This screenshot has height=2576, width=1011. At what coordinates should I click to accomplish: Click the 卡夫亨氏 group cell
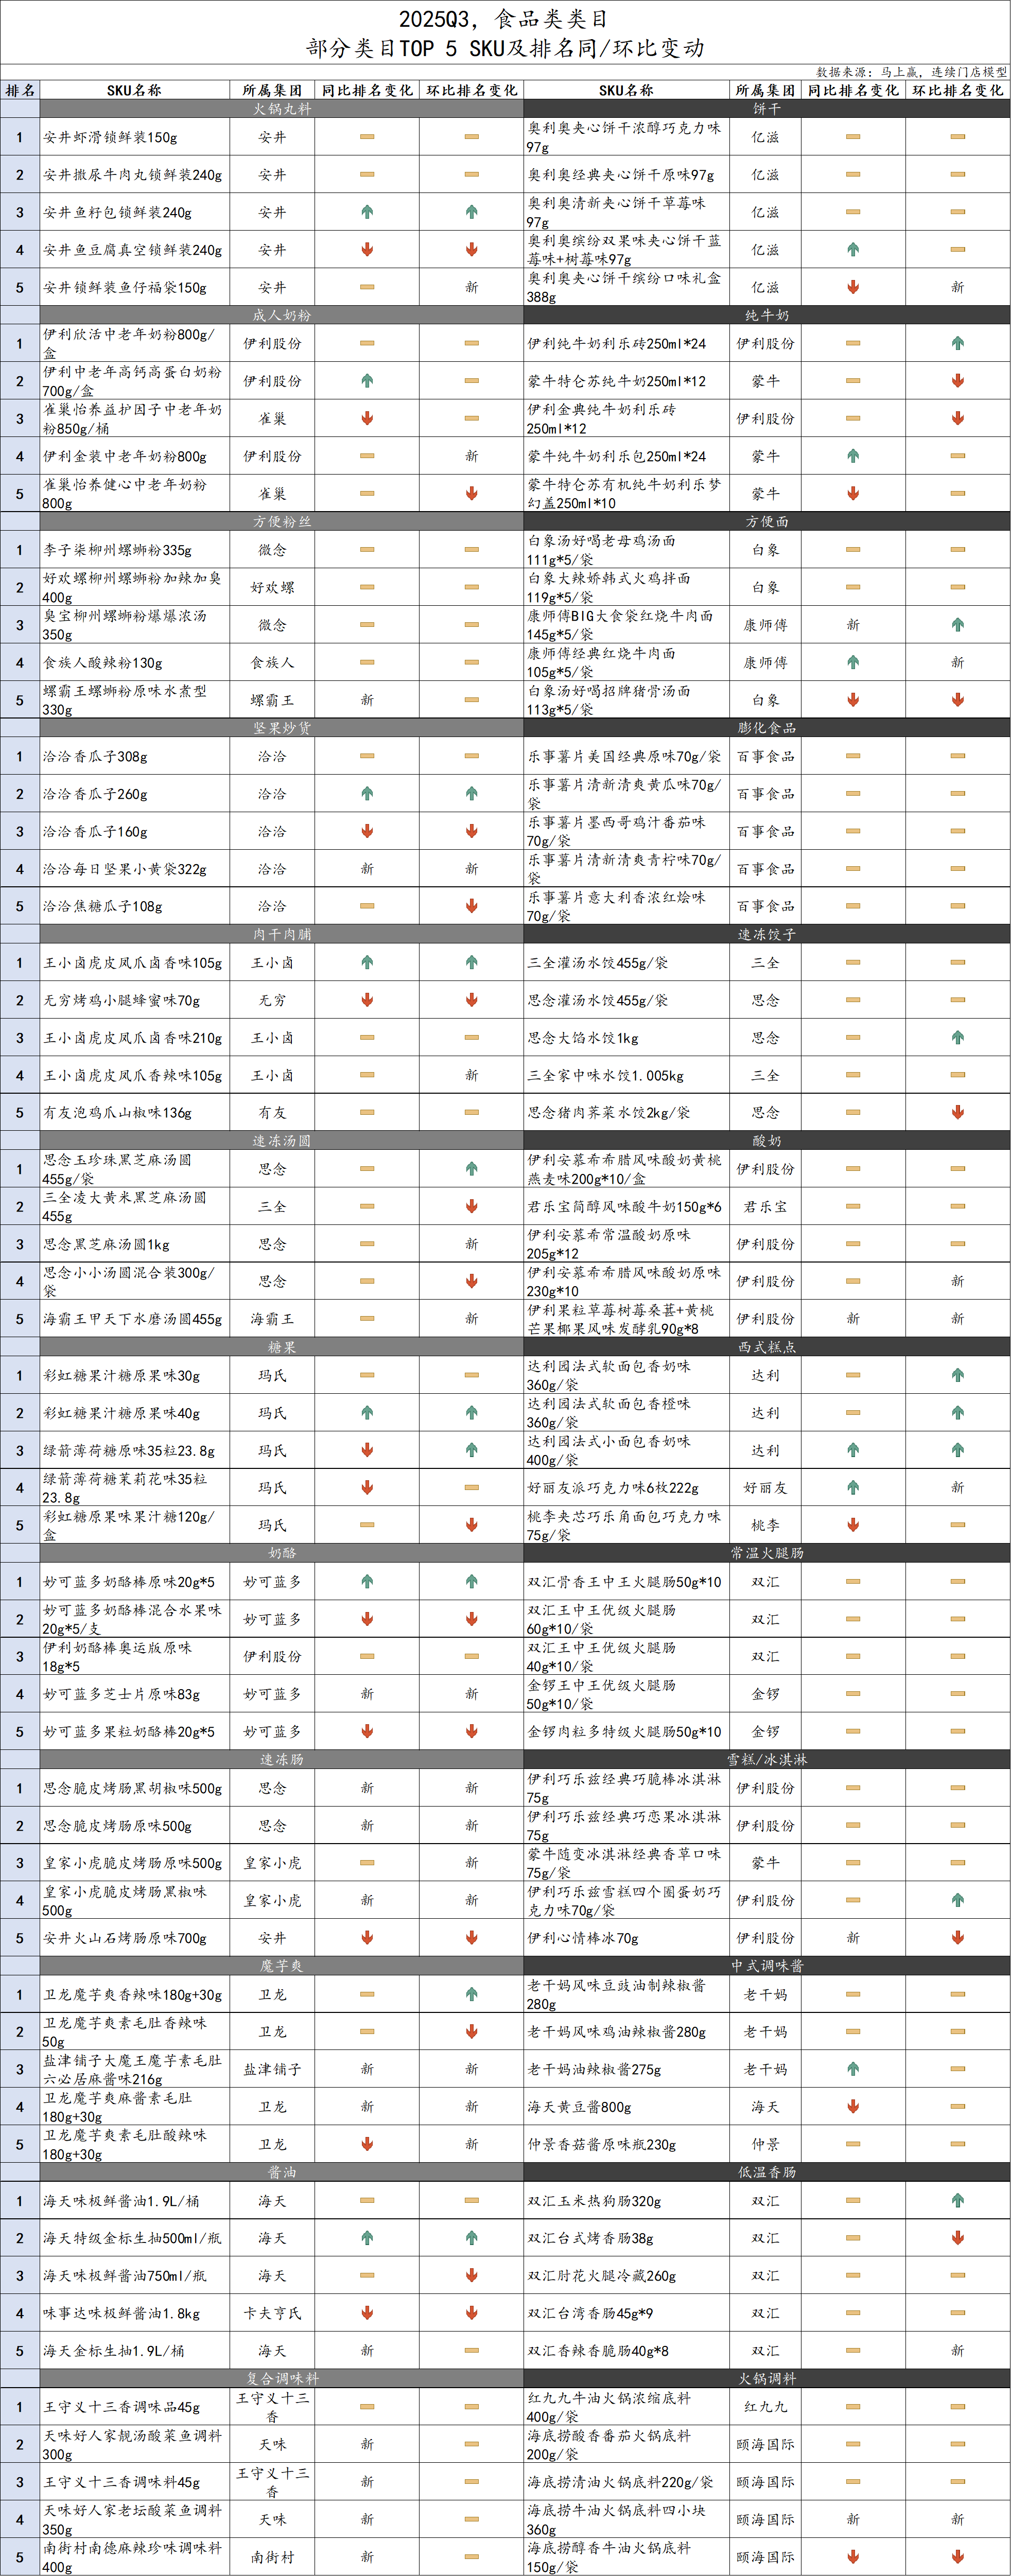click(x=272, y=2312)
